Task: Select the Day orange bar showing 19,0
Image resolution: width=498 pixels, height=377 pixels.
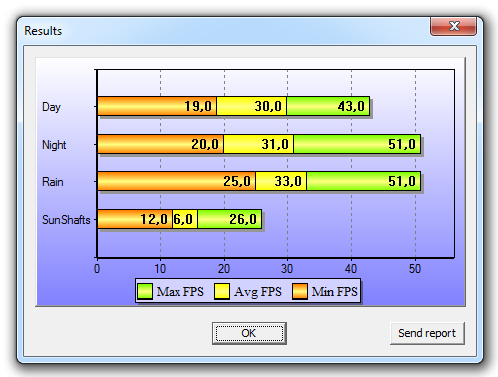Action: [157, 106]
